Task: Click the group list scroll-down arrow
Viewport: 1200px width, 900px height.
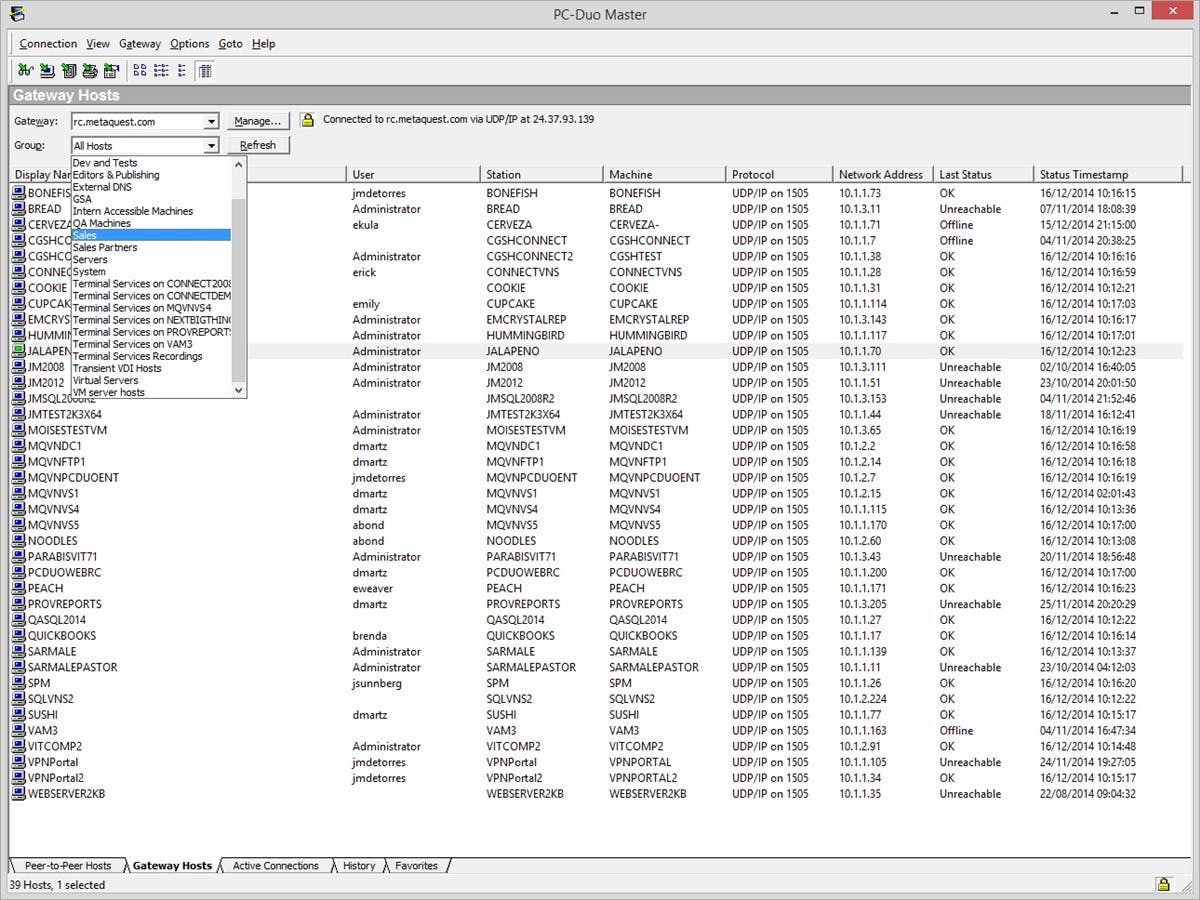Action: [239, 391]
